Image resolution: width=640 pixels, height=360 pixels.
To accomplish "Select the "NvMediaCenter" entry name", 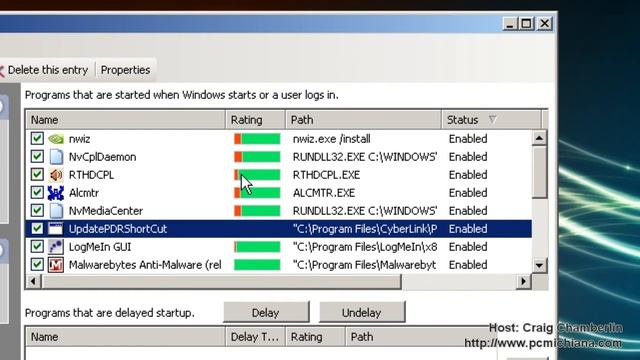I will [x=106, y=211].
